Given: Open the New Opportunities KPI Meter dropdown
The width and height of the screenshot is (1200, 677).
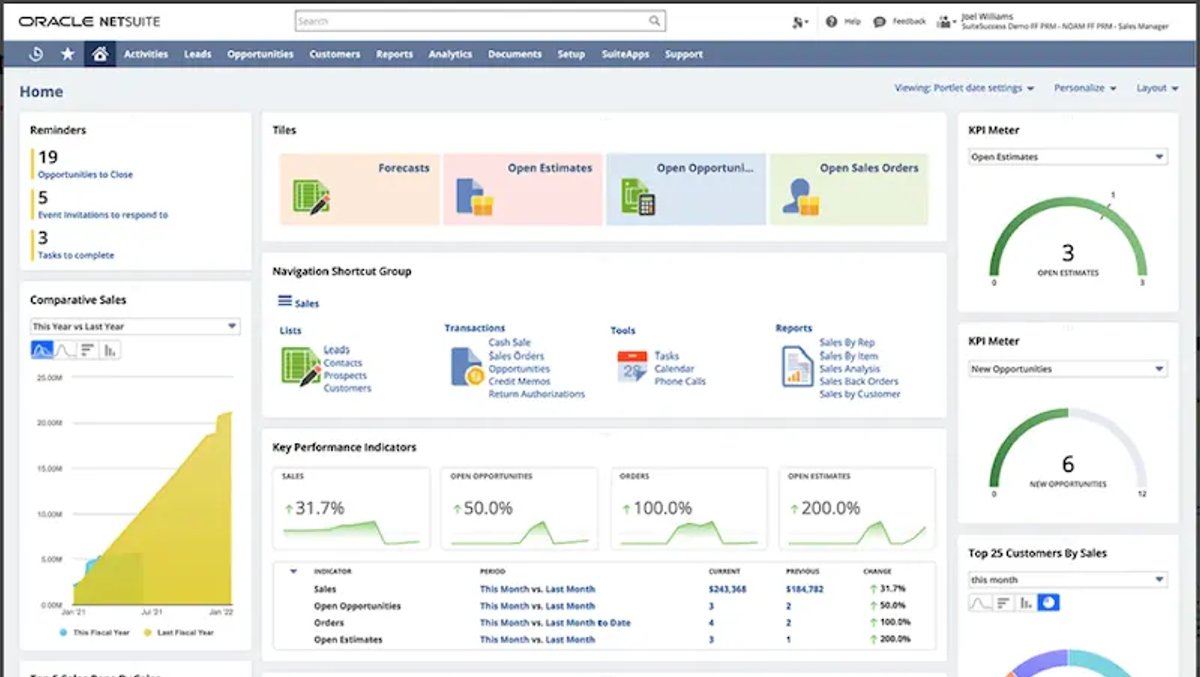Looking at the screenshot, I should point(1068,369).
